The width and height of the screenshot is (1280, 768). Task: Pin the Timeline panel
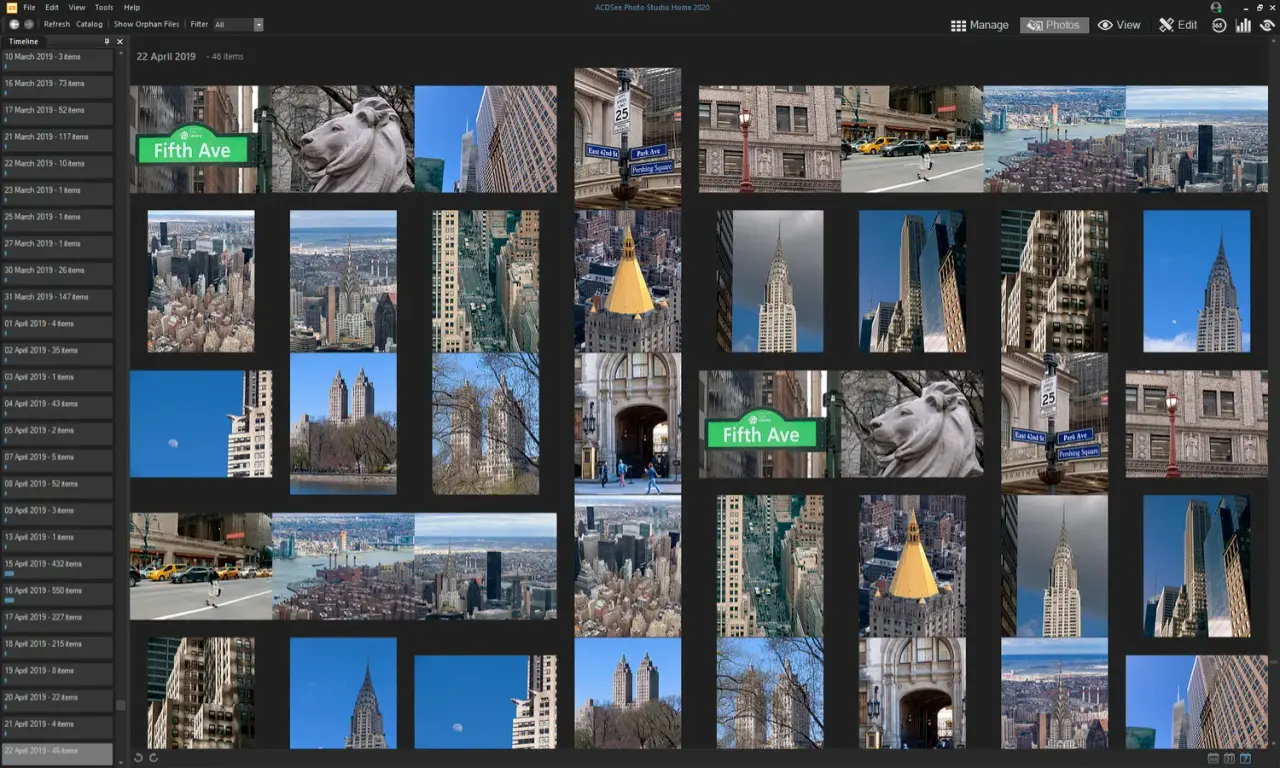108,41
